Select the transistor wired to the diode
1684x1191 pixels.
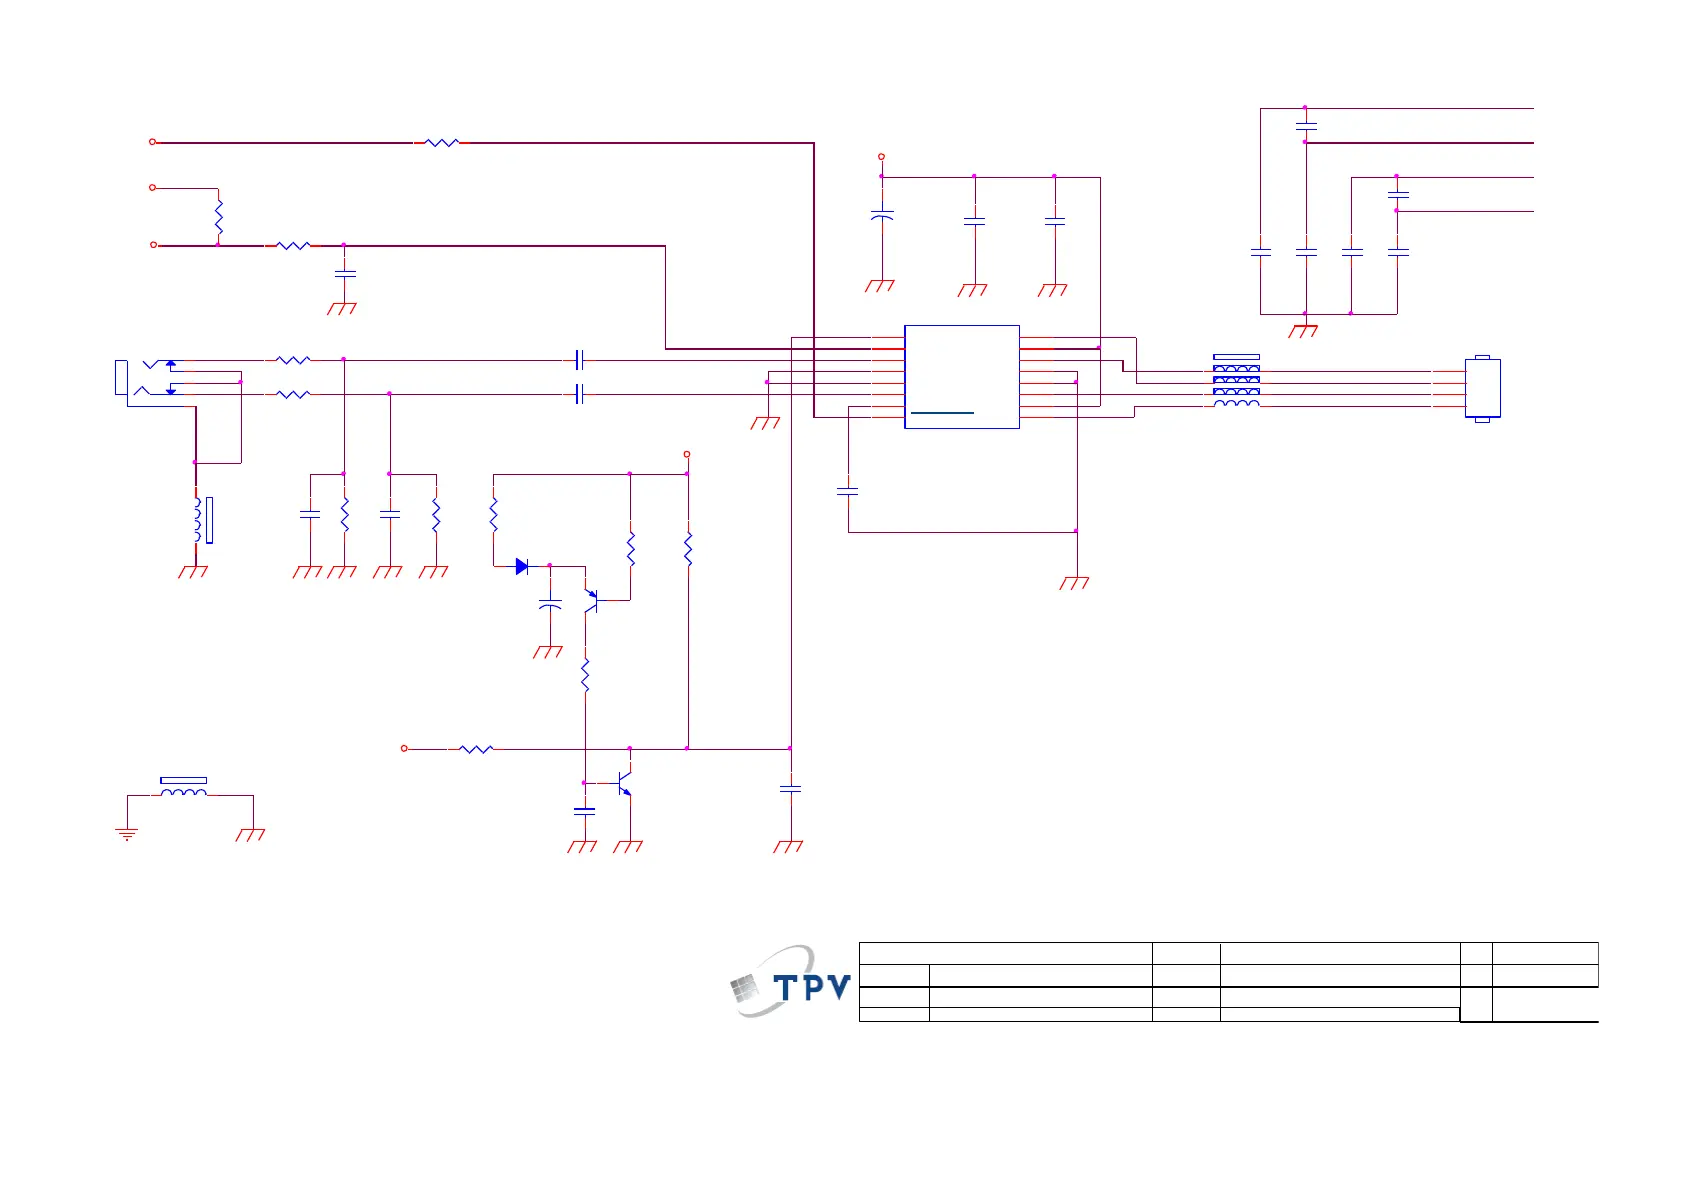point(593,601)
